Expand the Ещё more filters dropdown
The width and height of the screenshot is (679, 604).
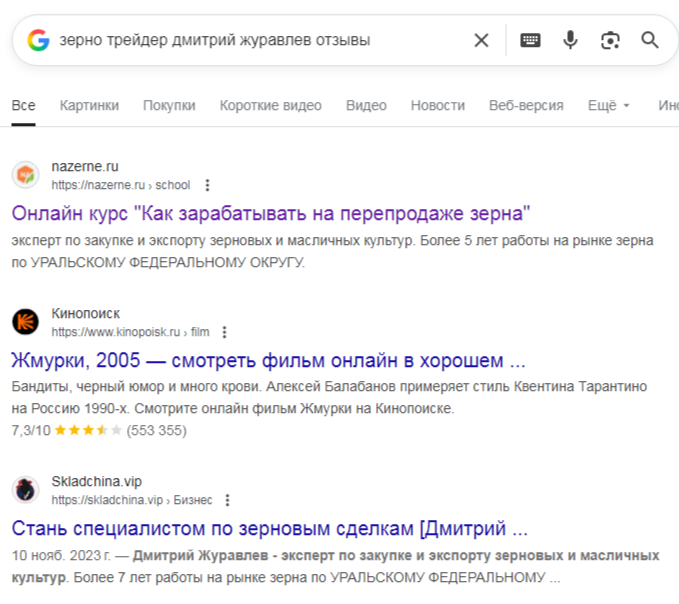pyautogui.click(x=609, y=105)
